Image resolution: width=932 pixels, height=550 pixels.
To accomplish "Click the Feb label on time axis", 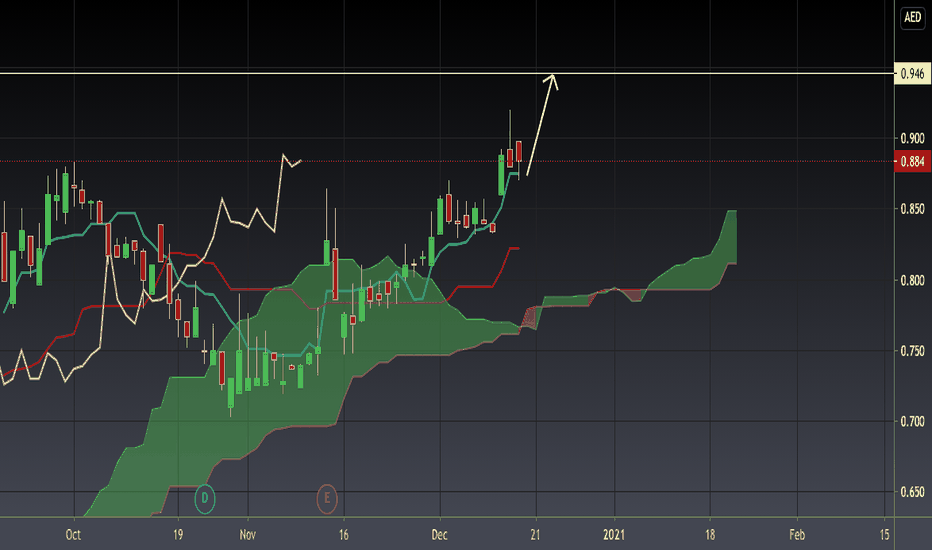I will point(797,535).
